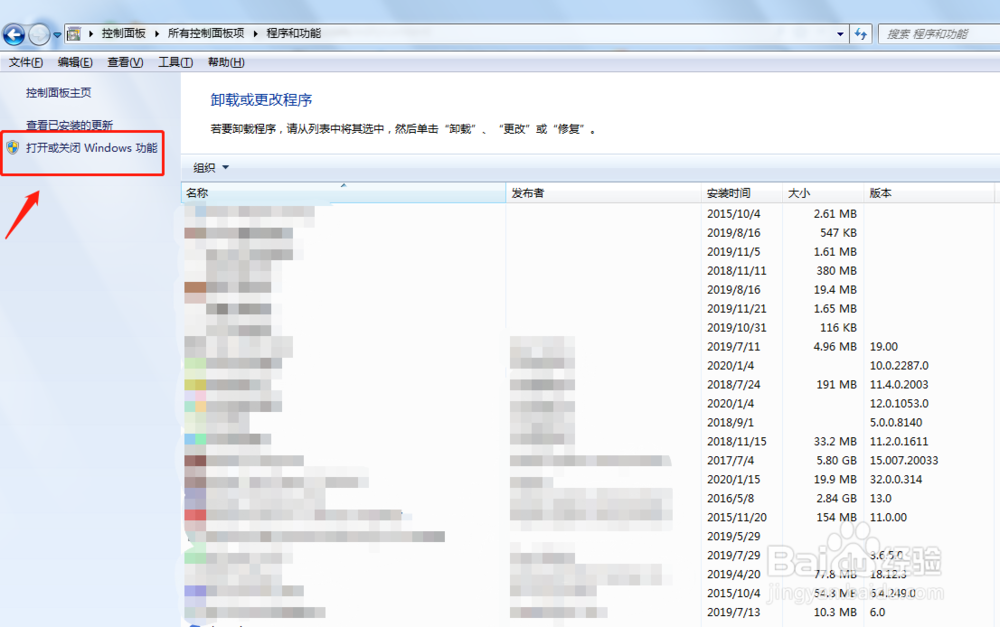The width and height of the screenshot is (1000, 627).
Task: Select row dated 2019/7/13
Action: click(x=589, y=612)
